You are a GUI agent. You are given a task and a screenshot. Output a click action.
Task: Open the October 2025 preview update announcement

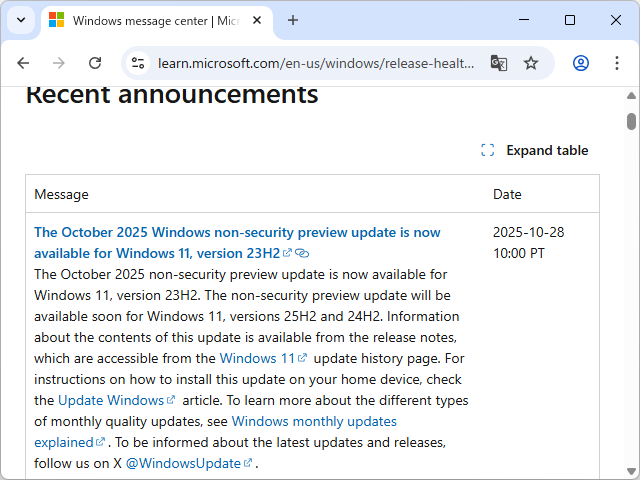coord(237,243)
